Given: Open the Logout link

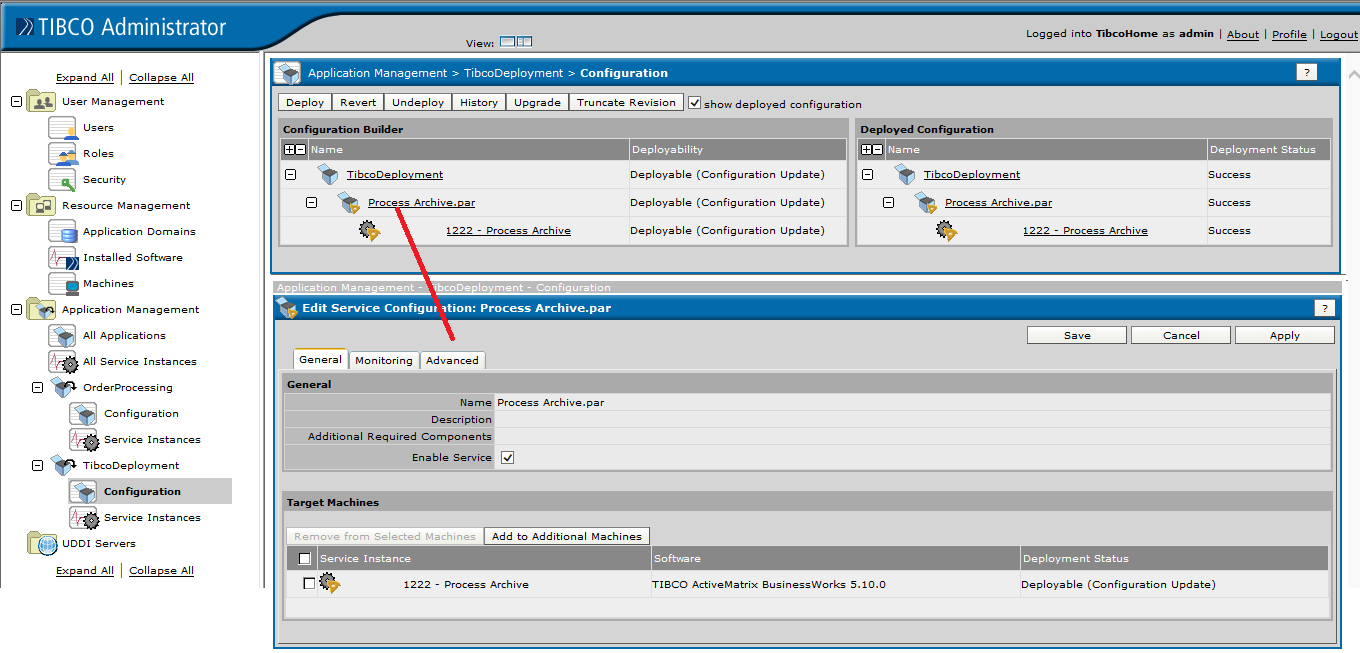Looking at the screenshot, I should (1339, 33).
